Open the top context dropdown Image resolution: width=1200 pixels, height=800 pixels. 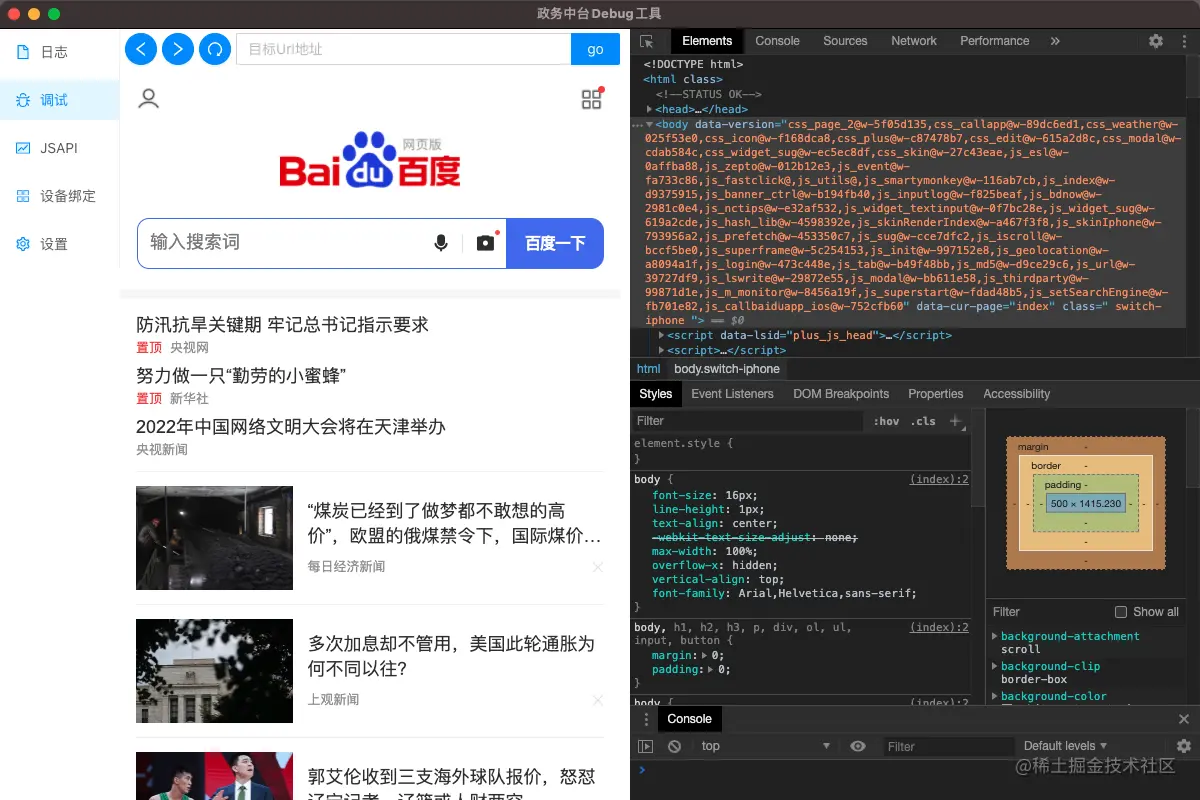coord(765,746)
